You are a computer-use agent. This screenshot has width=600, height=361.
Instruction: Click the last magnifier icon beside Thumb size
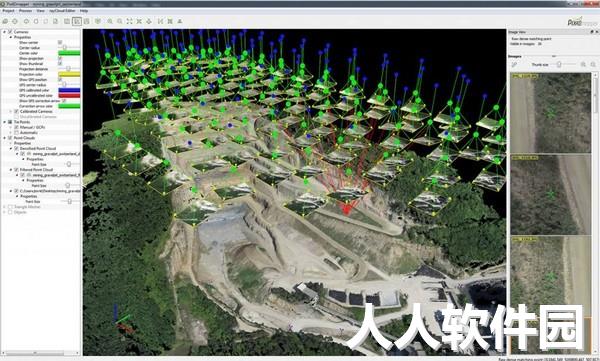click(x=593, y=65)
